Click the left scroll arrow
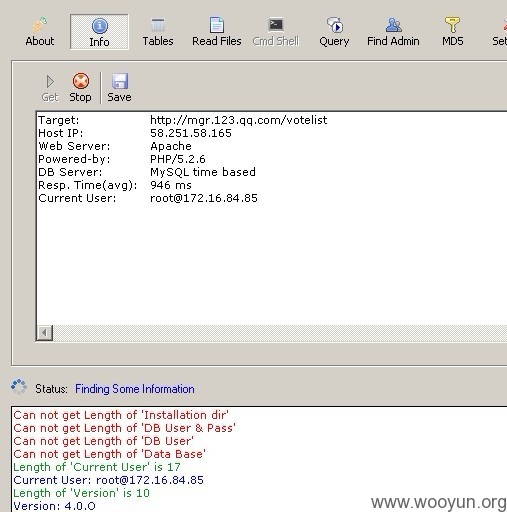The height and width of the screenshot is (512, 507). pos(45,333)
